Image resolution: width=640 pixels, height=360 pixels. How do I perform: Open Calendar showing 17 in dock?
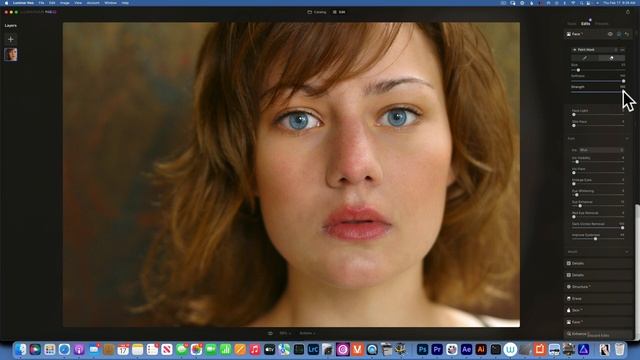[123, 349]
